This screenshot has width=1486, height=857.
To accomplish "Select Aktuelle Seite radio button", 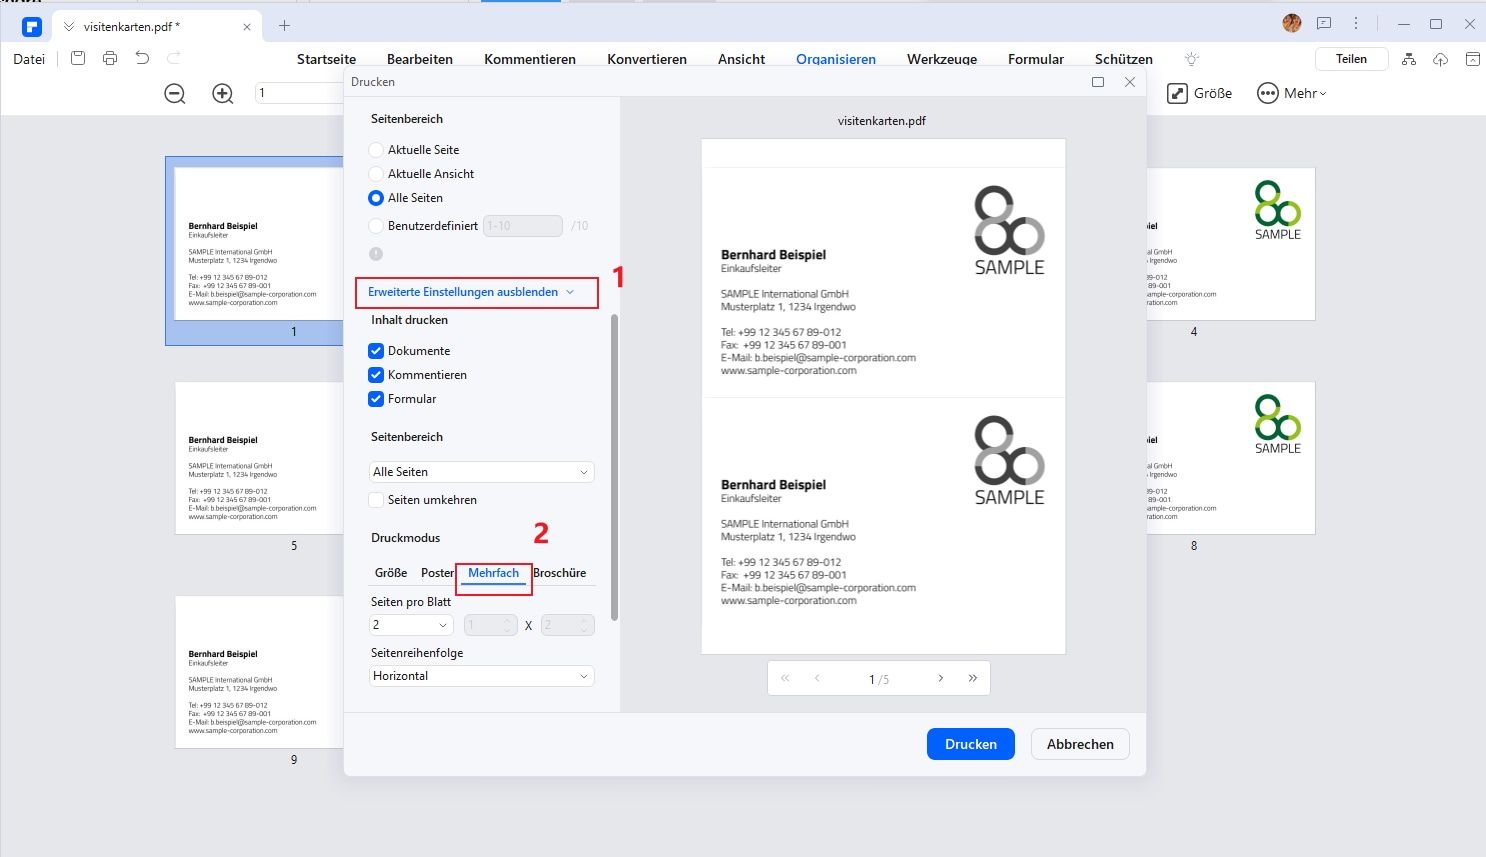I will tap(376, 150).
